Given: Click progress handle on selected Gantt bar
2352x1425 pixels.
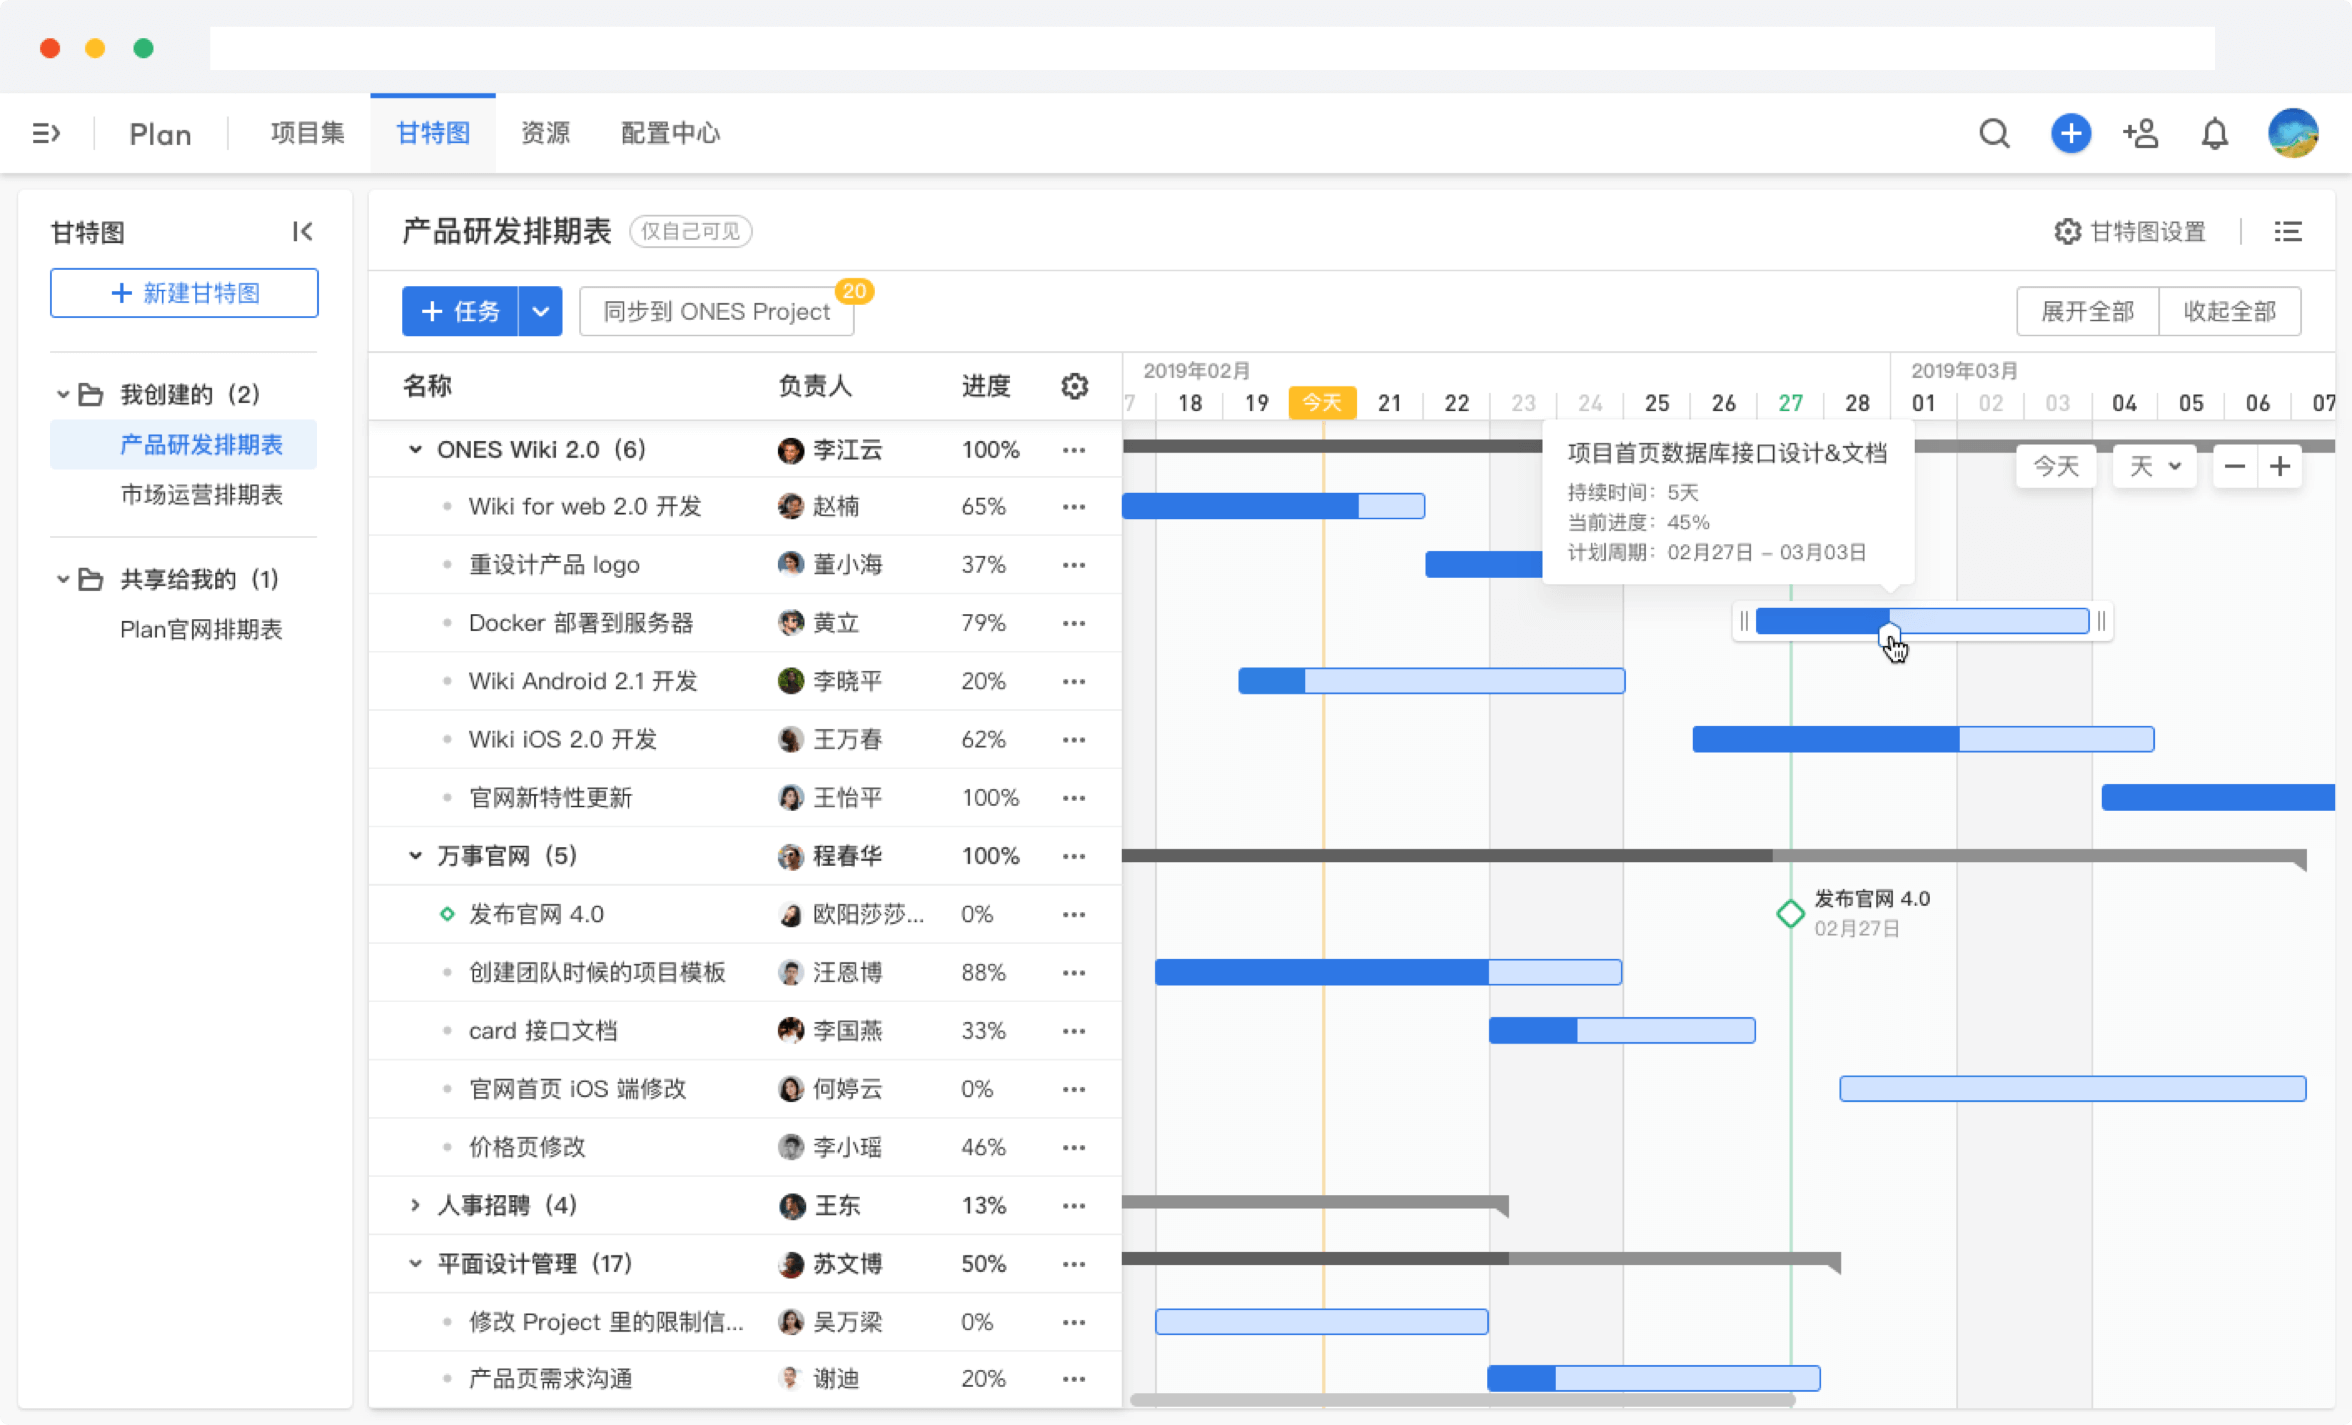Looking at the screenshot, I should pyautogui.click(x=1889, y=633).
